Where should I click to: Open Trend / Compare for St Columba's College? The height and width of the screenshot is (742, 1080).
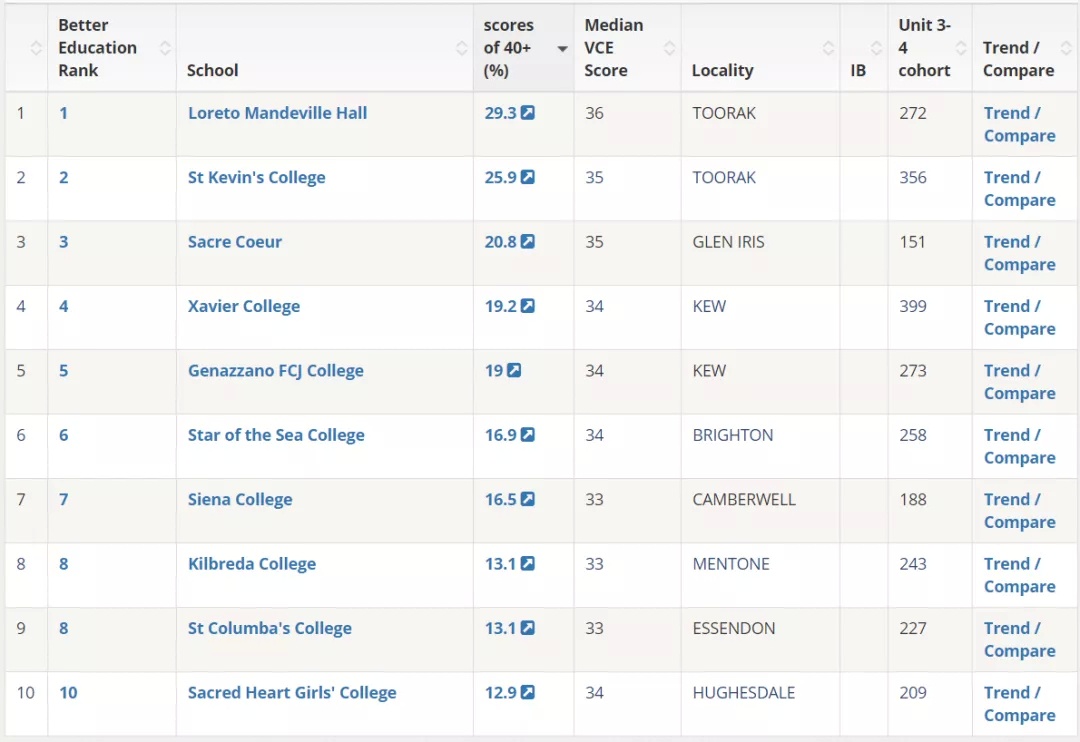click(x=1019, y=639)
